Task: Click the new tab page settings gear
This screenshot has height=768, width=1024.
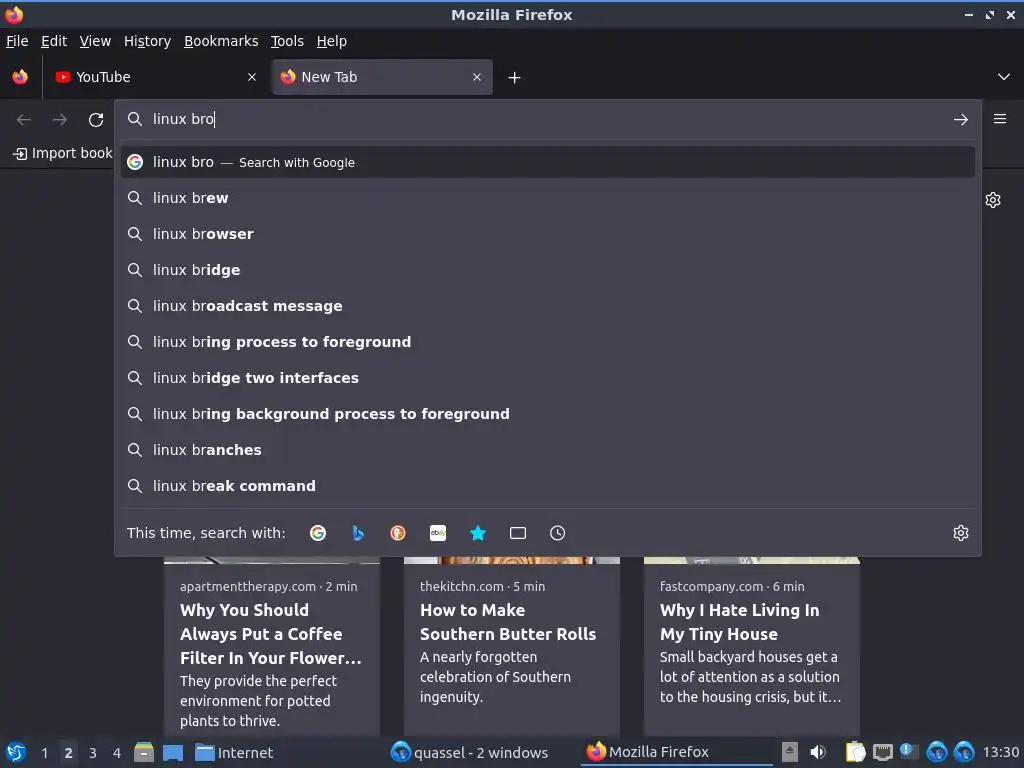Action: coord(993,200)
